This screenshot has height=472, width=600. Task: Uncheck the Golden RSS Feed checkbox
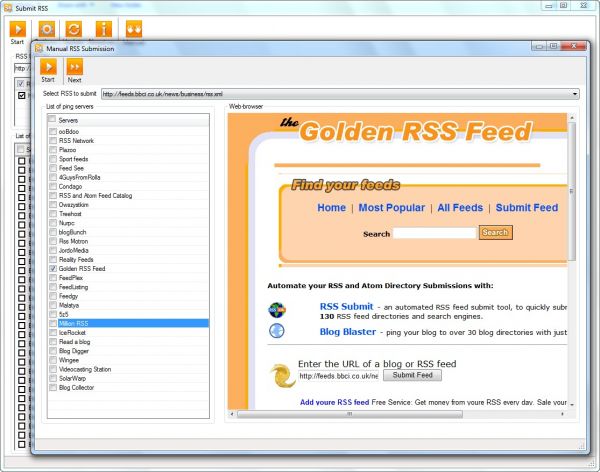point(53,268)
